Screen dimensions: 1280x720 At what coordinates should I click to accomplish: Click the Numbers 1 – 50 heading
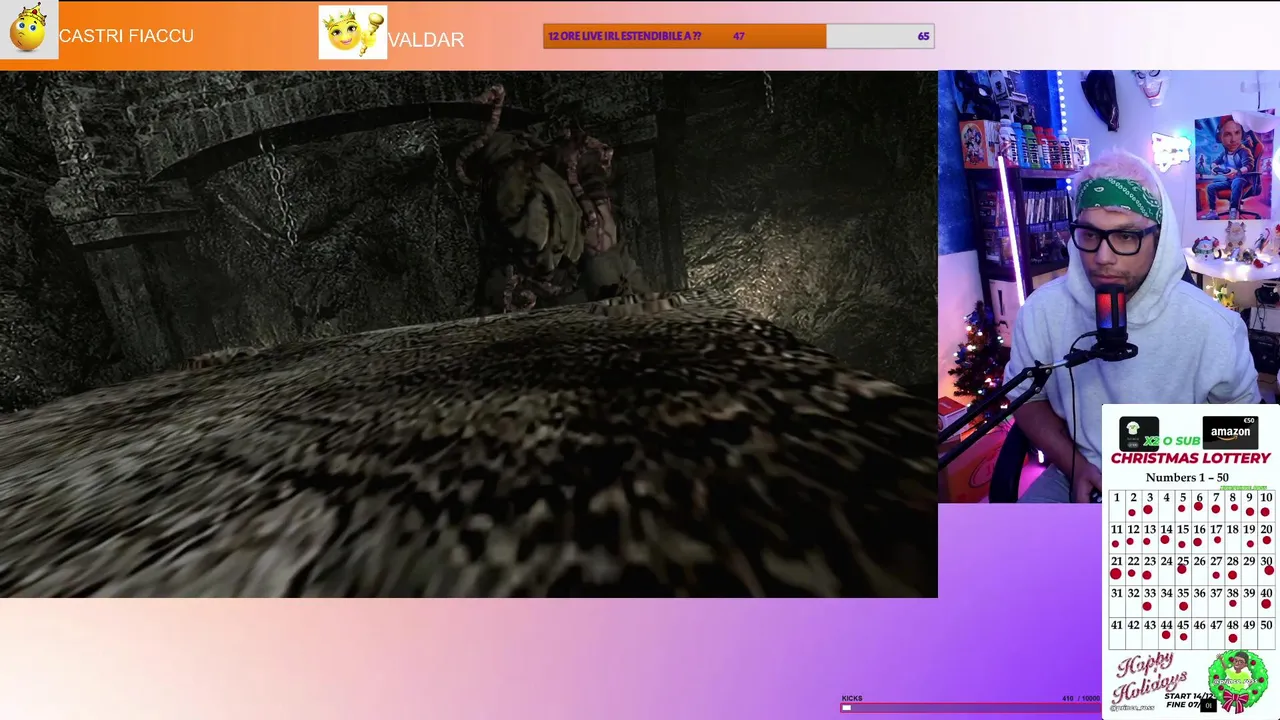pyautogui.click(x=1187, y=477)
